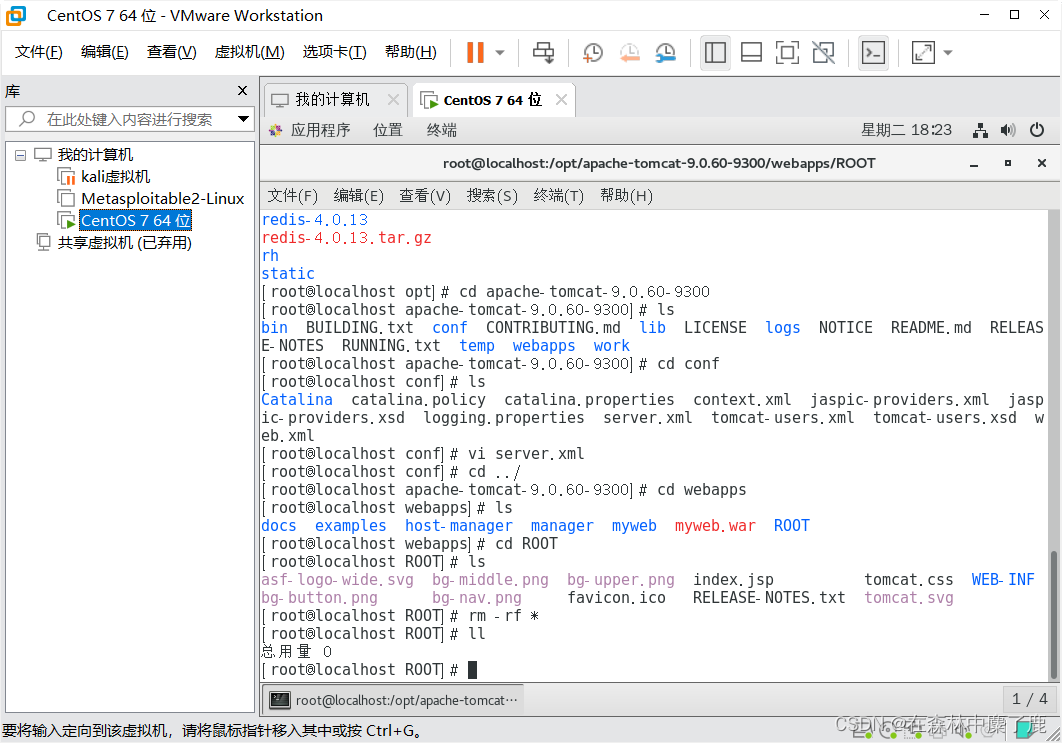The width and height of the screenshot is (1062, 743).
Task: Select CentOS 7 64 位 in library tree
Action: (x=135, y=220)
